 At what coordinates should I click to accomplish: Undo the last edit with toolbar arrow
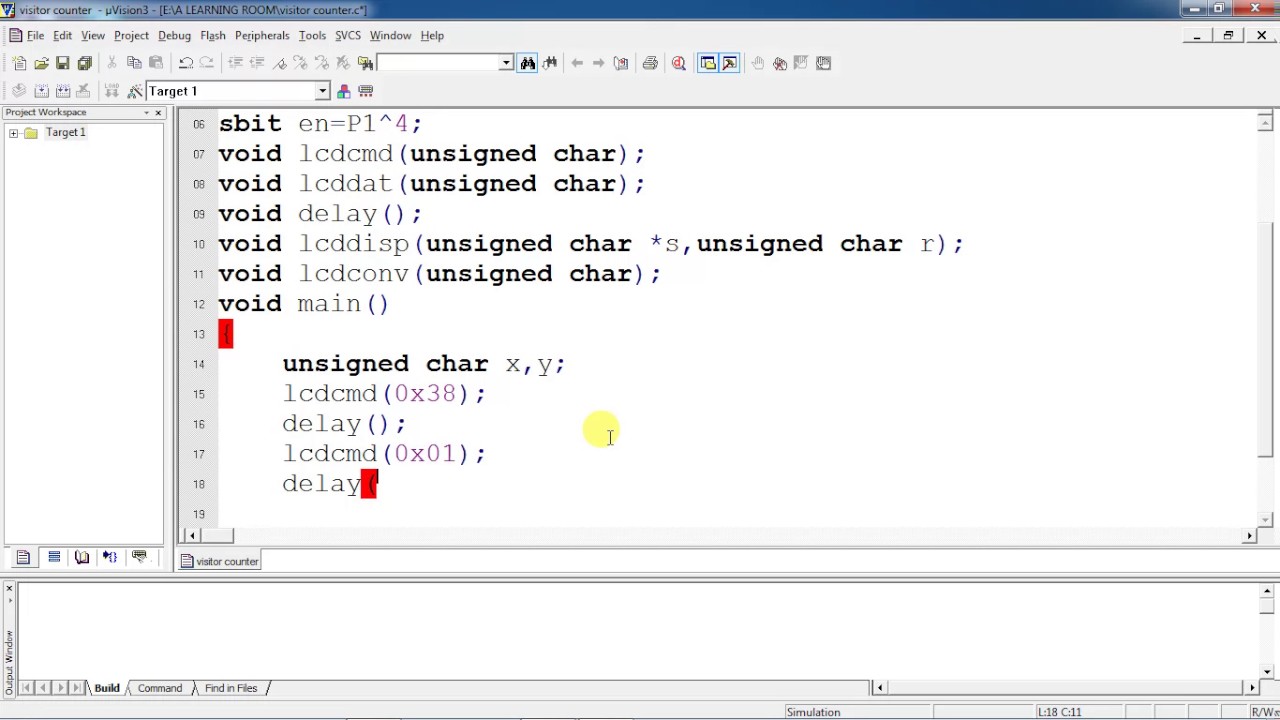point(185,63)
